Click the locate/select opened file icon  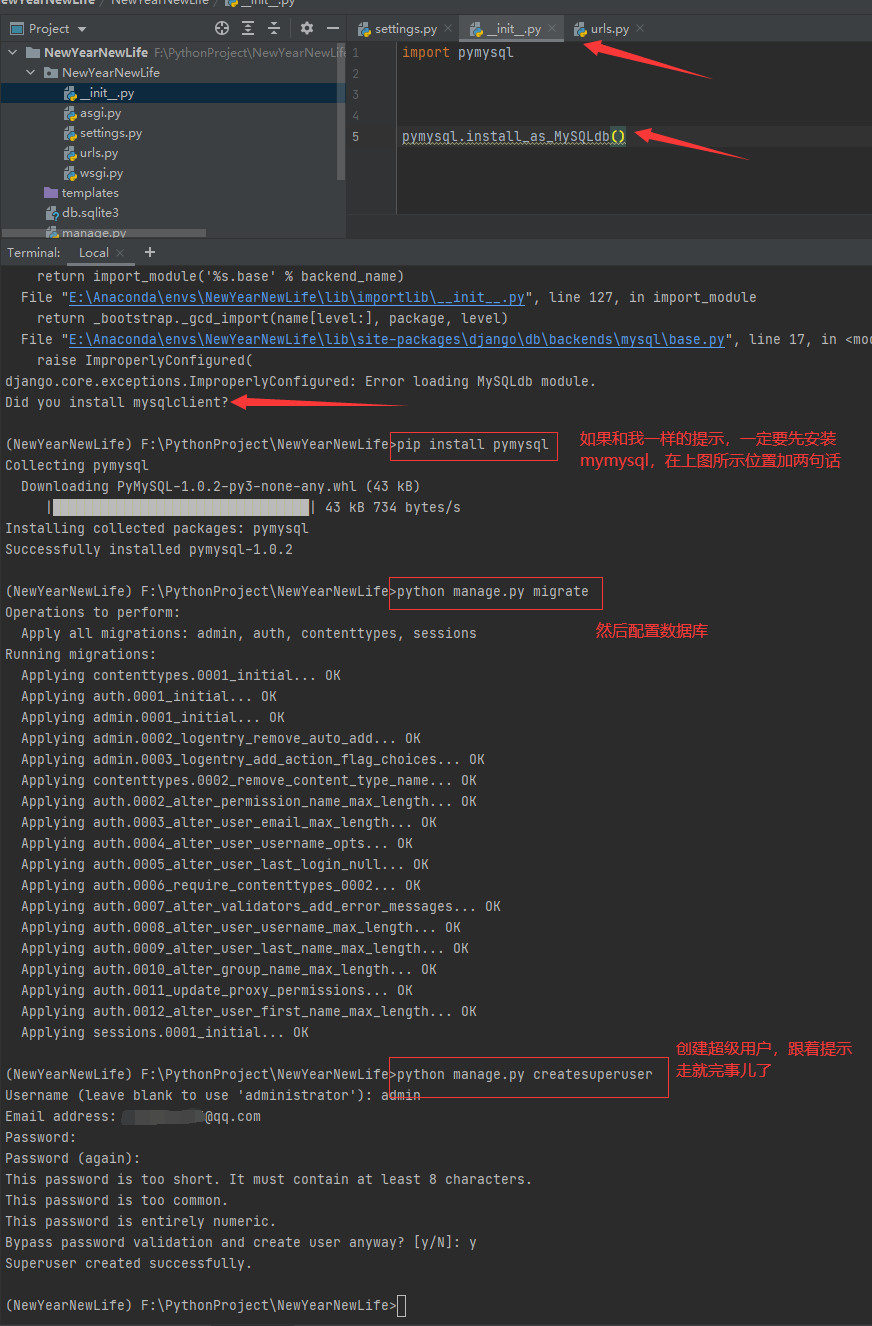point(222,29)
